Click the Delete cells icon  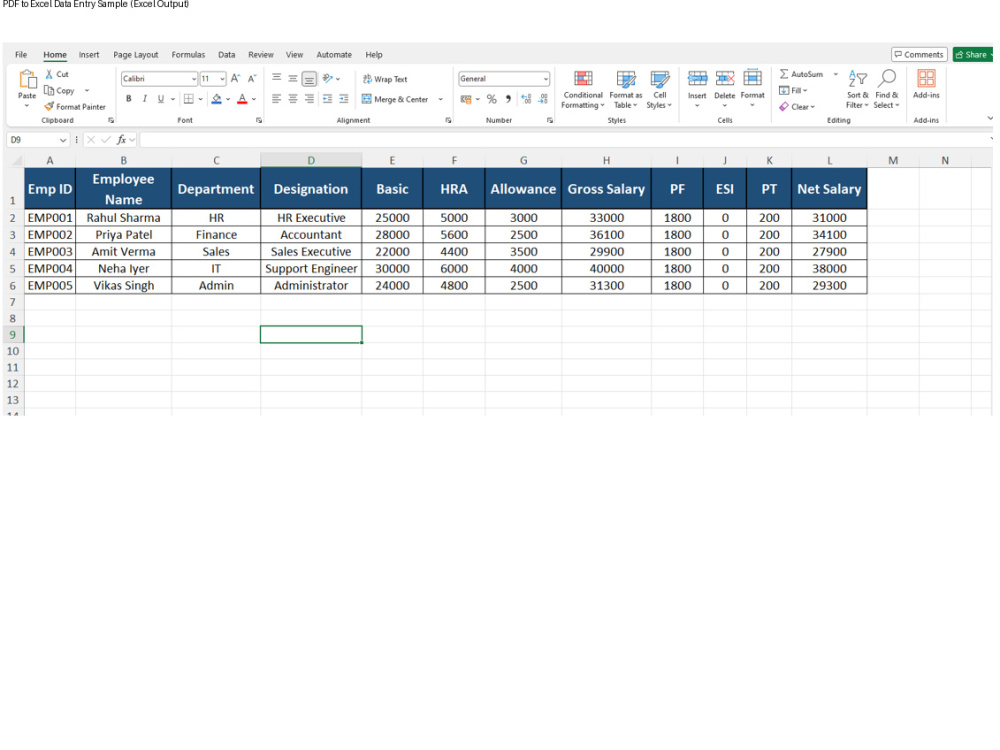(724, 78)
